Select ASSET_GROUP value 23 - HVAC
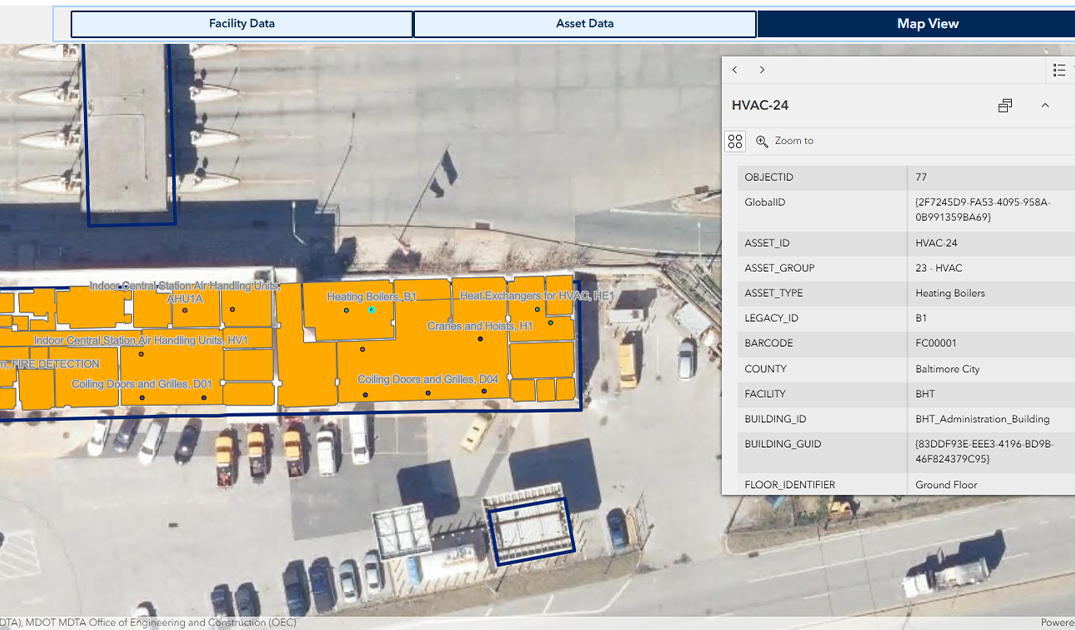This screenshot has height=630, width=1075. (x=939, y=268)
